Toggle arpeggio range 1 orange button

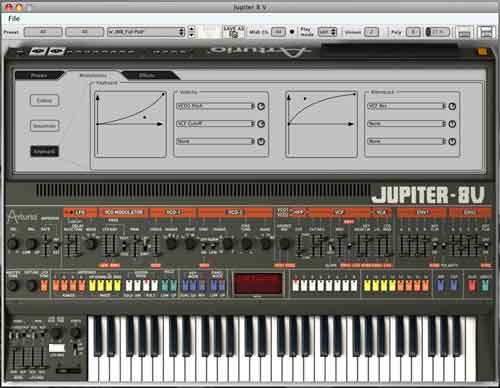click(x=56, y=285)
